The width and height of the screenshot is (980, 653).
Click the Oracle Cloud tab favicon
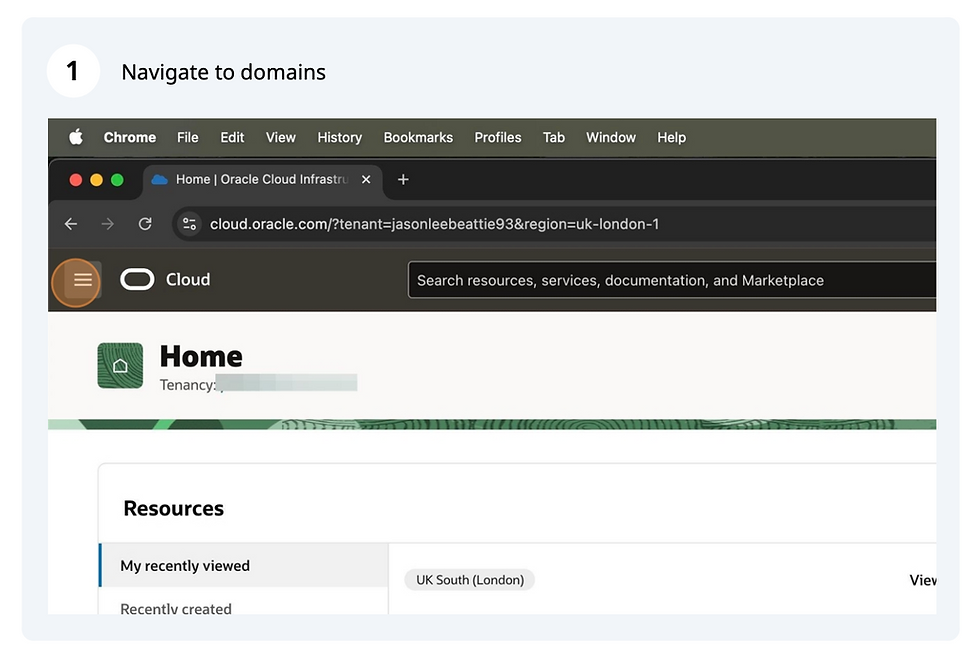(x=160, y=179)
